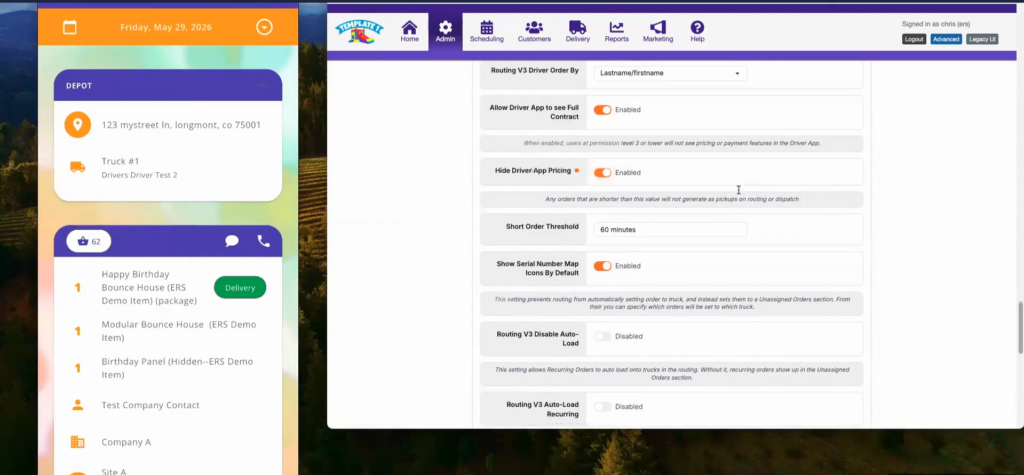Click the Logout button
Screen dimensions: 1024x475
914,39
